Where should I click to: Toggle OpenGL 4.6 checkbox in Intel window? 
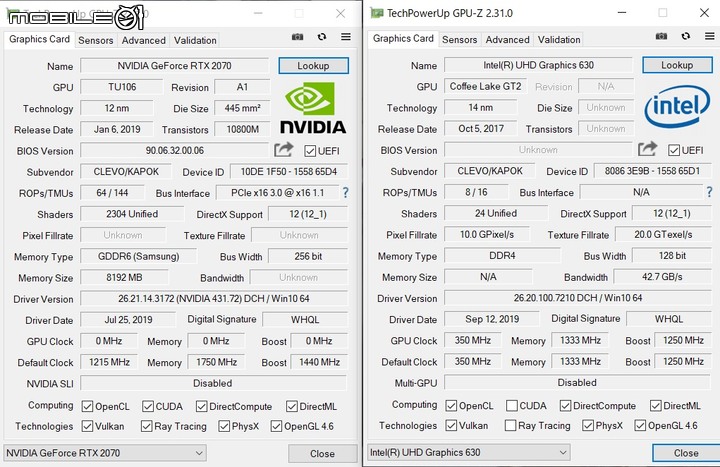point(640,425)
